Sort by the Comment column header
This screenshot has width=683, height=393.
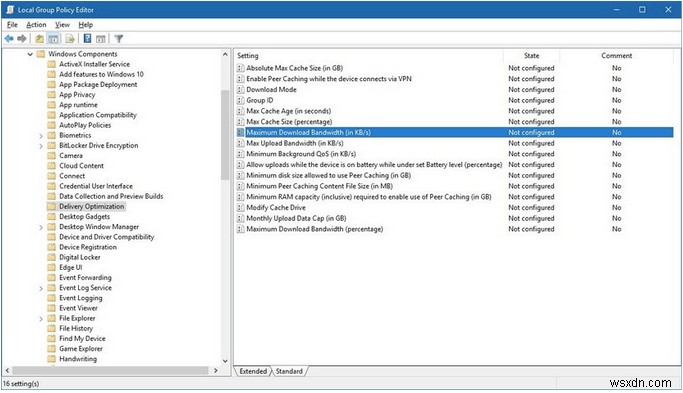[x=616, y=56]
